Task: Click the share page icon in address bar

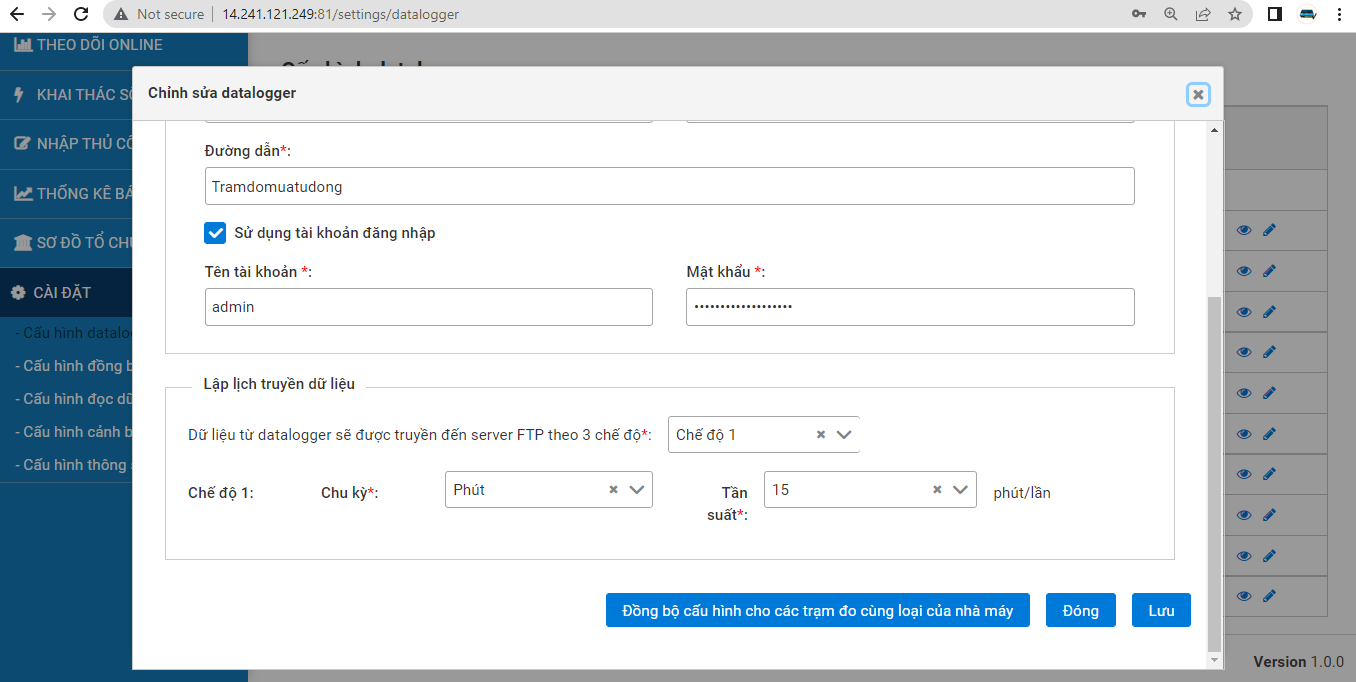Action: click(1203, 14)
